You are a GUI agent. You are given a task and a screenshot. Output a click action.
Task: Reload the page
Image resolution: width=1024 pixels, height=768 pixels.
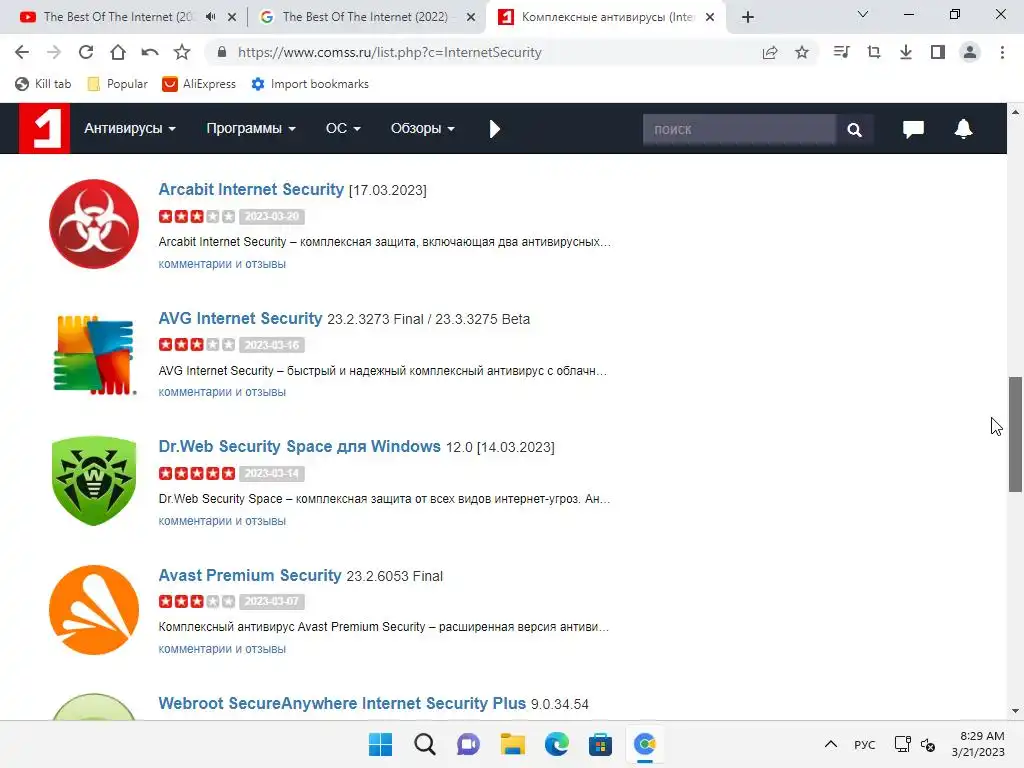pos(86,52)
